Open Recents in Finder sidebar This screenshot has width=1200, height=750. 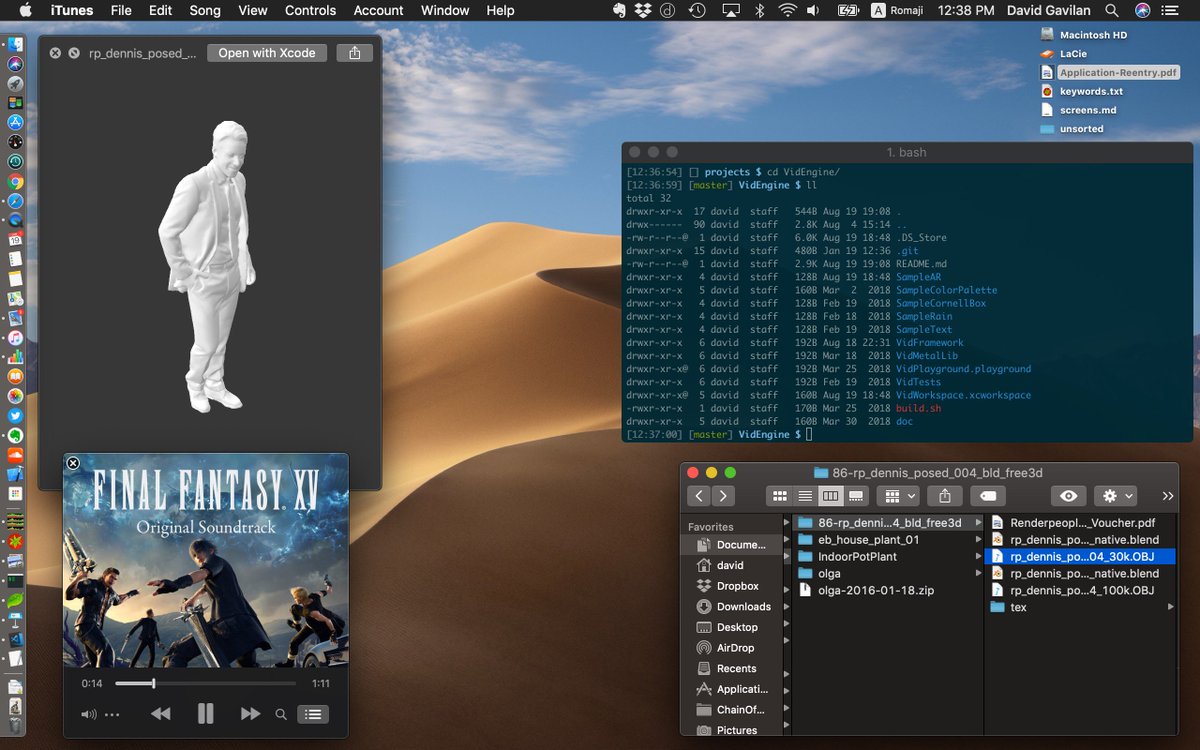736,669
